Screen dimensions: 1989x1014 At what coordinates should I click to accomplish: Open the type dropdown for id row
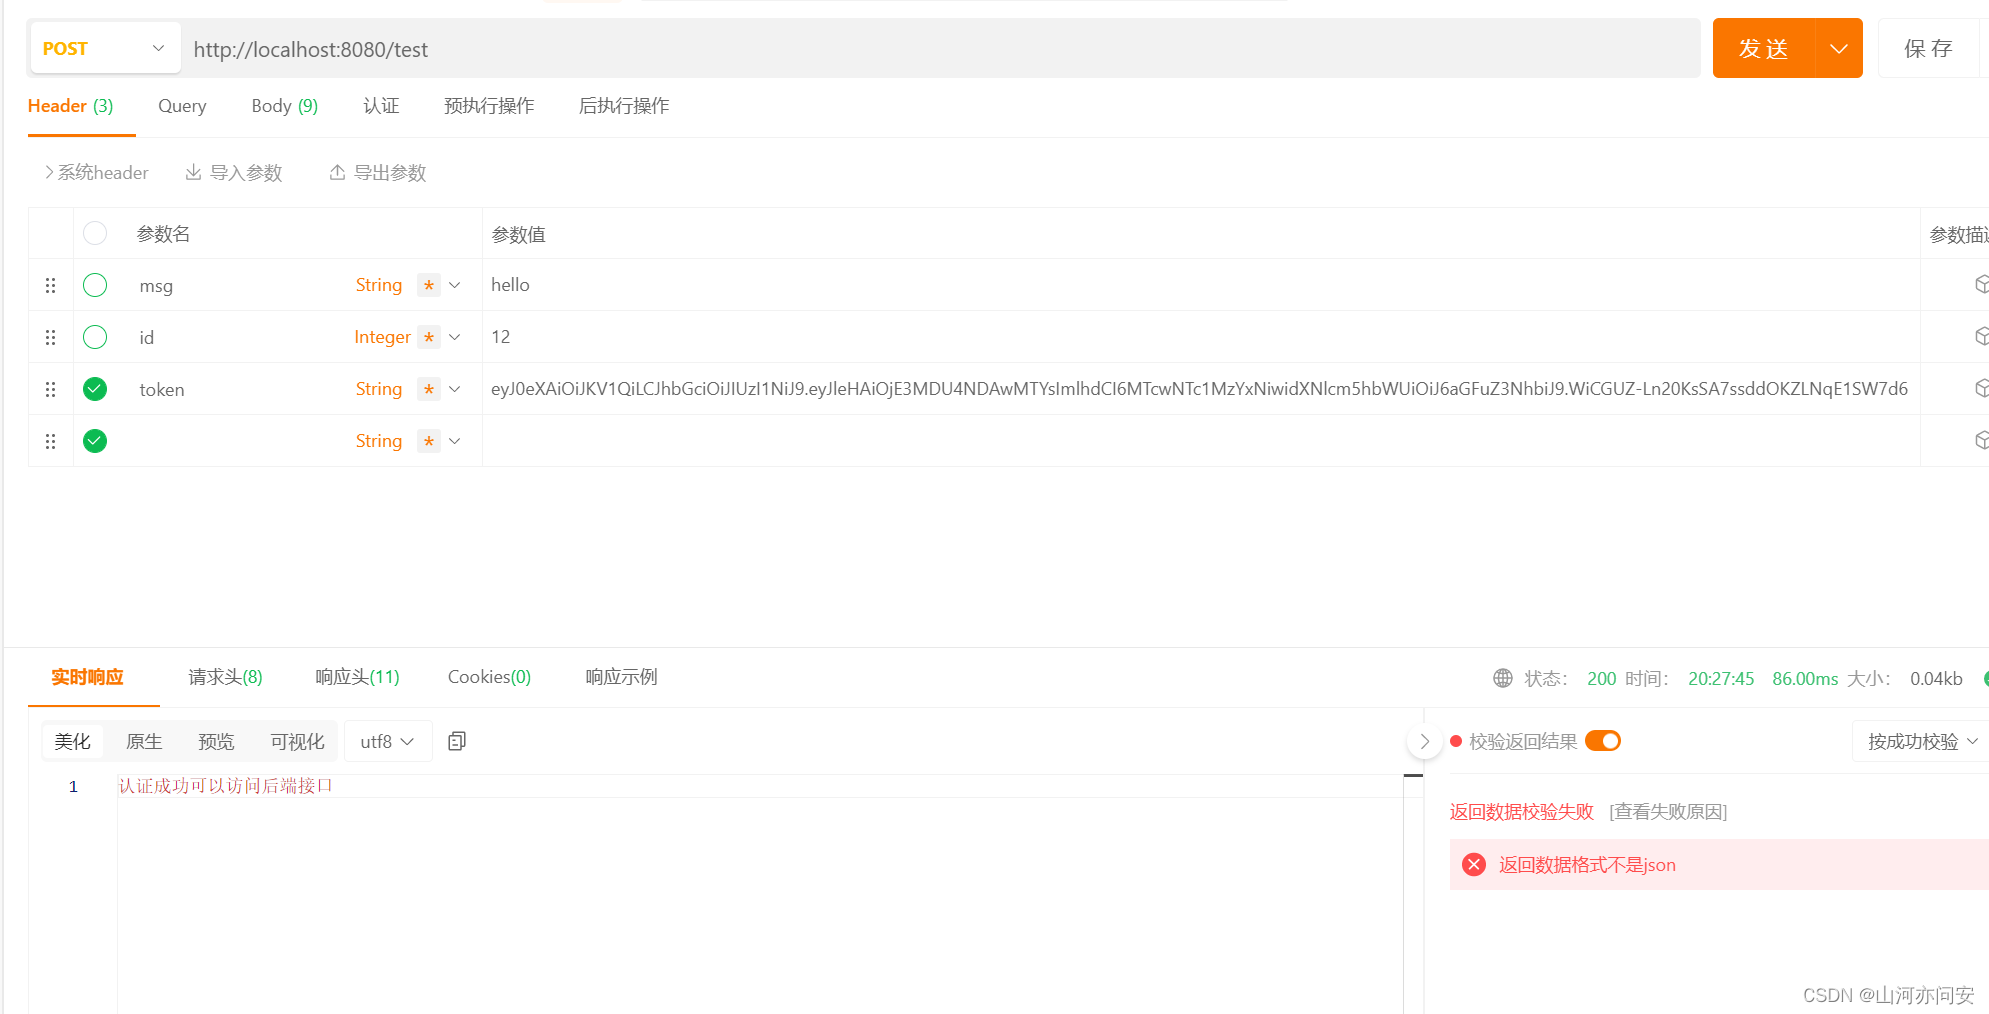pos(455,337)
